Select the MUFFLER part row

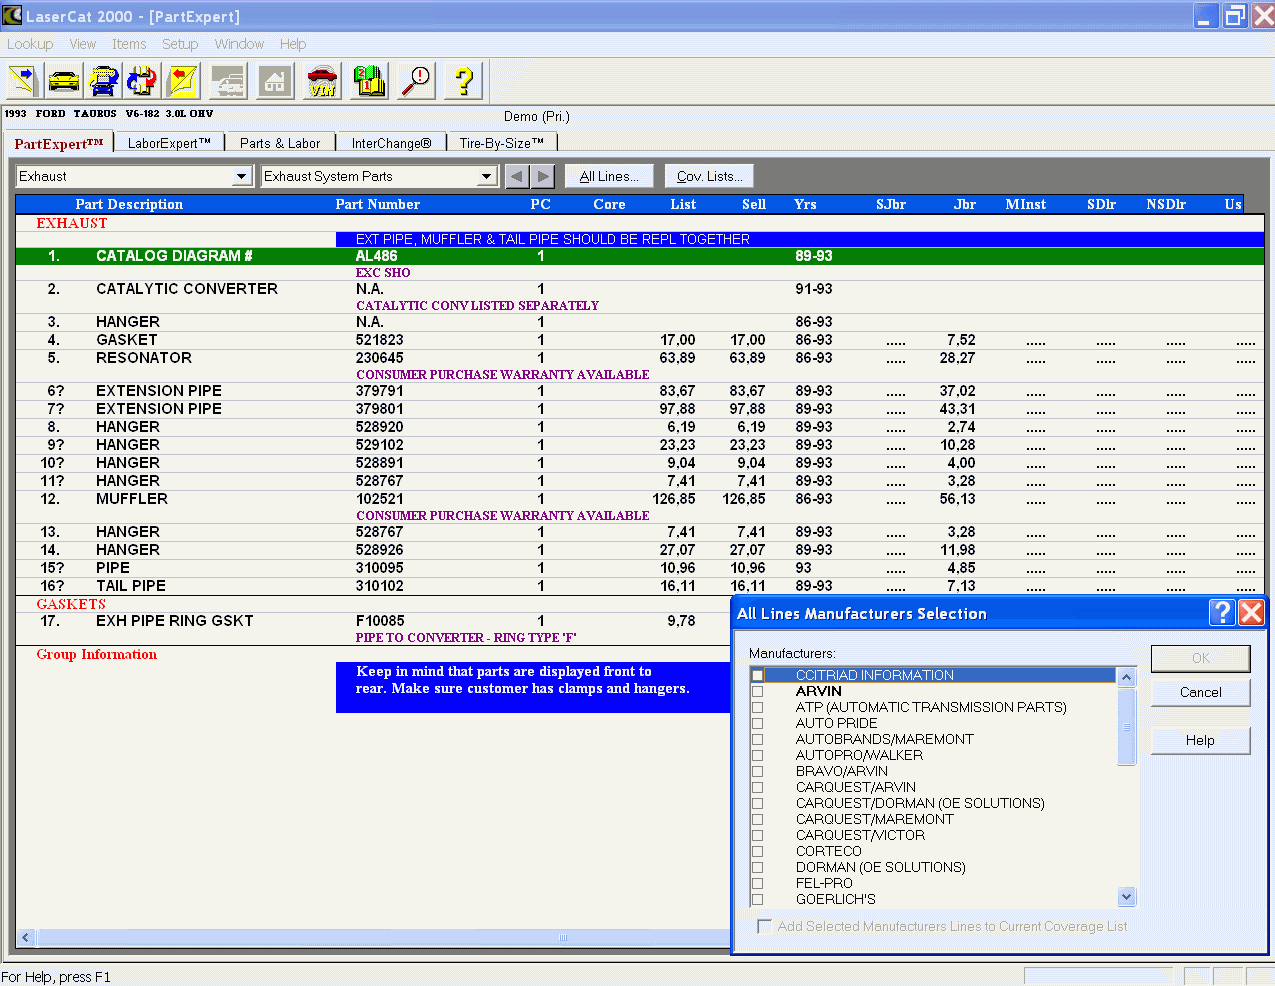coord(640,499)
